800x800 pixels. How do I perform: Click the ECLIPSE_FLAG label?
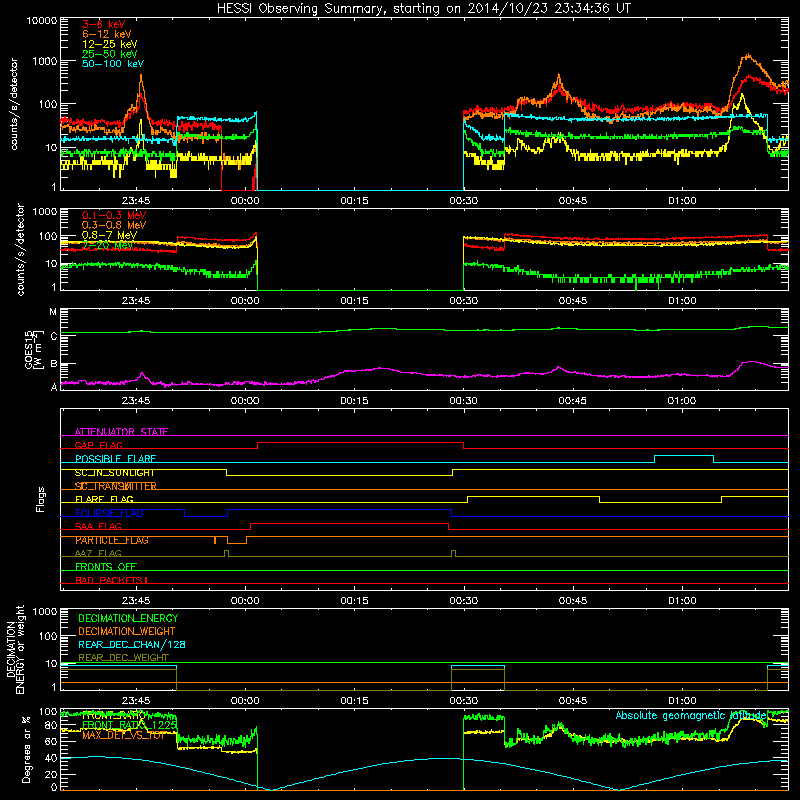point(109,513)
